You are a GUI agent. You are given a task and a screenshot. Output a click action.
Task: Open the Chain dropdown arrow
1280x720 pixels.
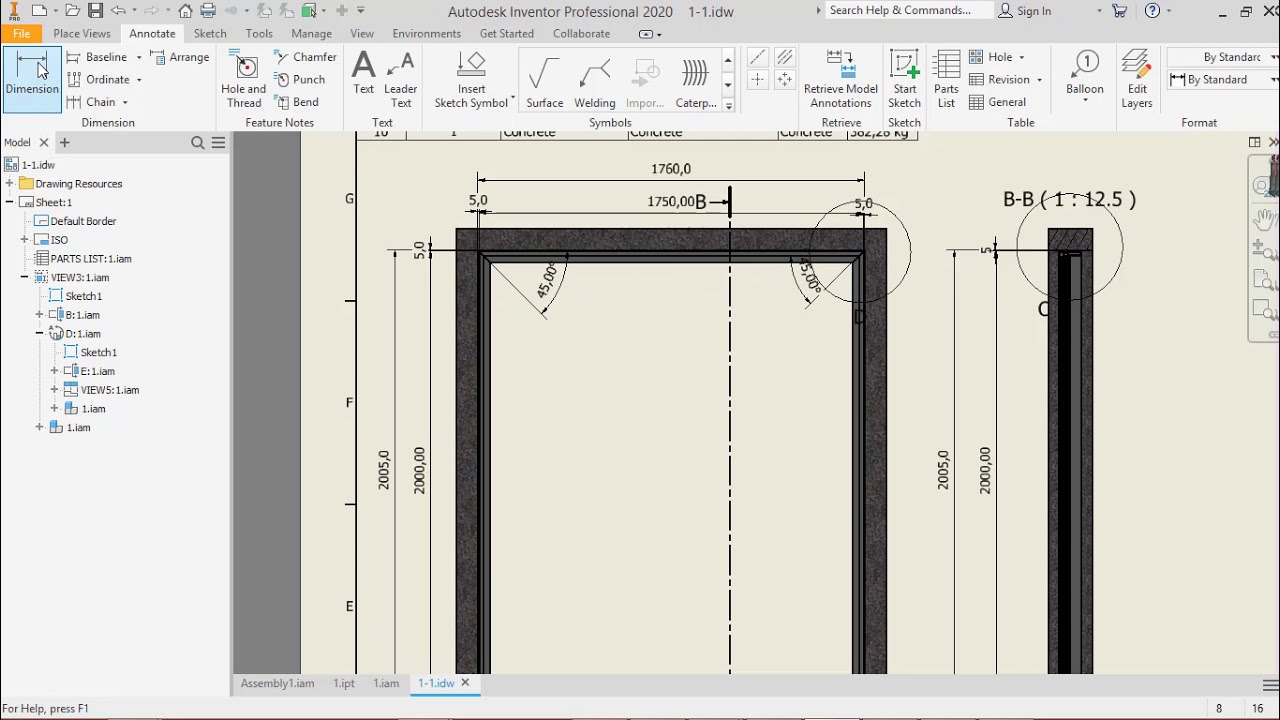pyautogui.click(x=125, y=102)
